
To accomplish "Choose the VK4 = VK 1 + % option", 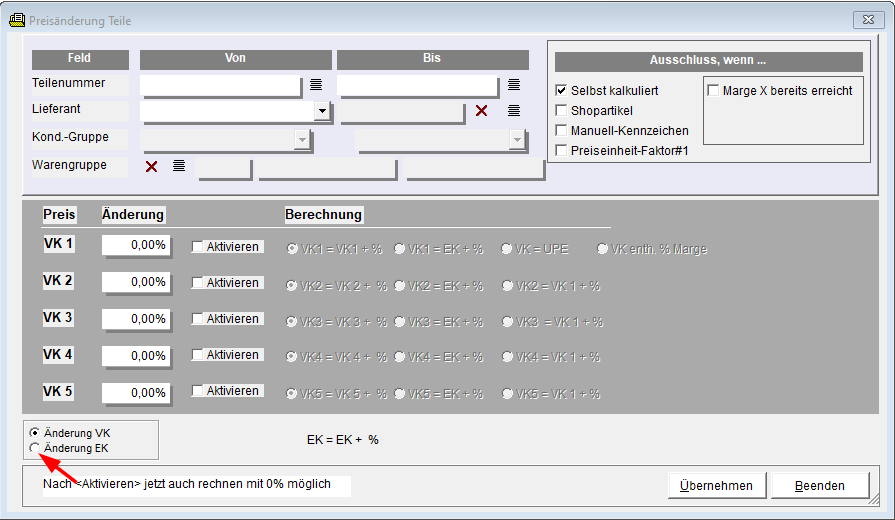I will (507, 357).
